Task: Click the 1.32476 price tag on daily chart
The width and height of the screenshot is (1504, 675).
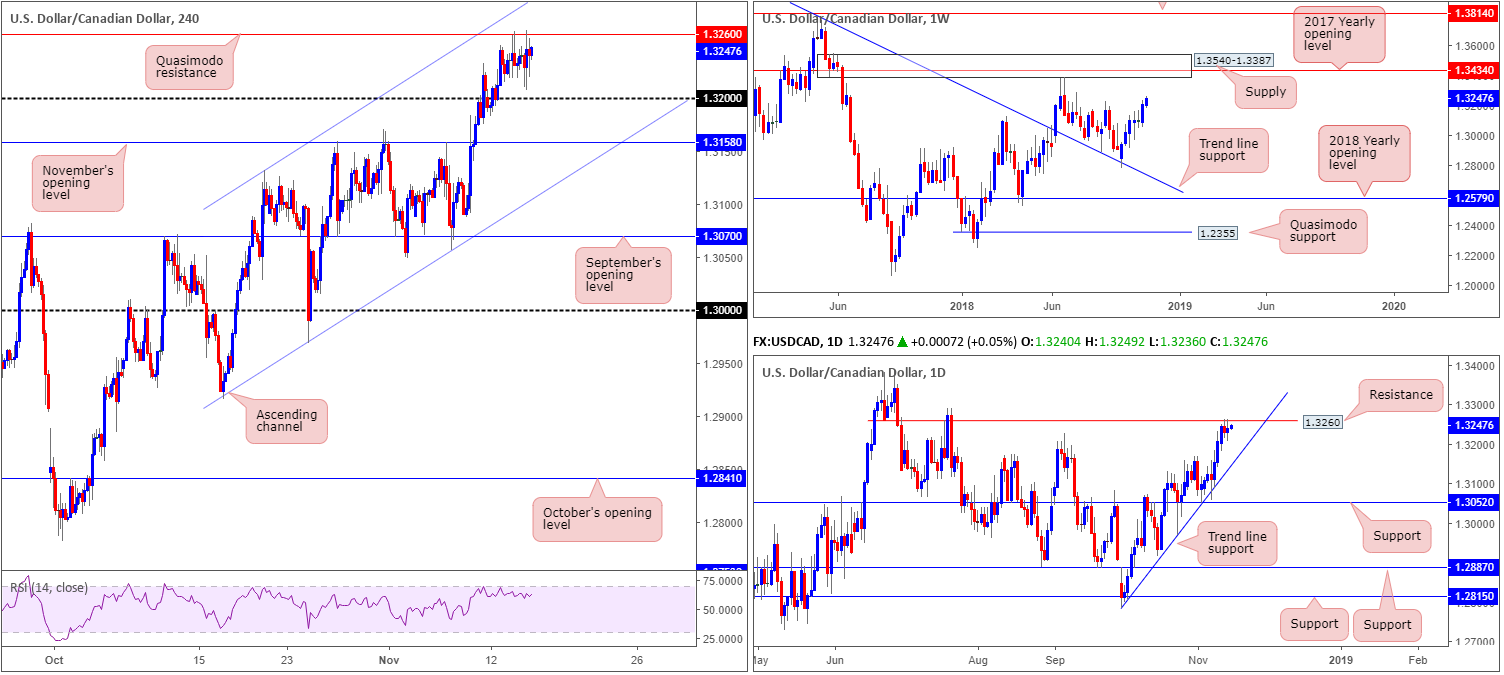Action: click(1475, 424)
